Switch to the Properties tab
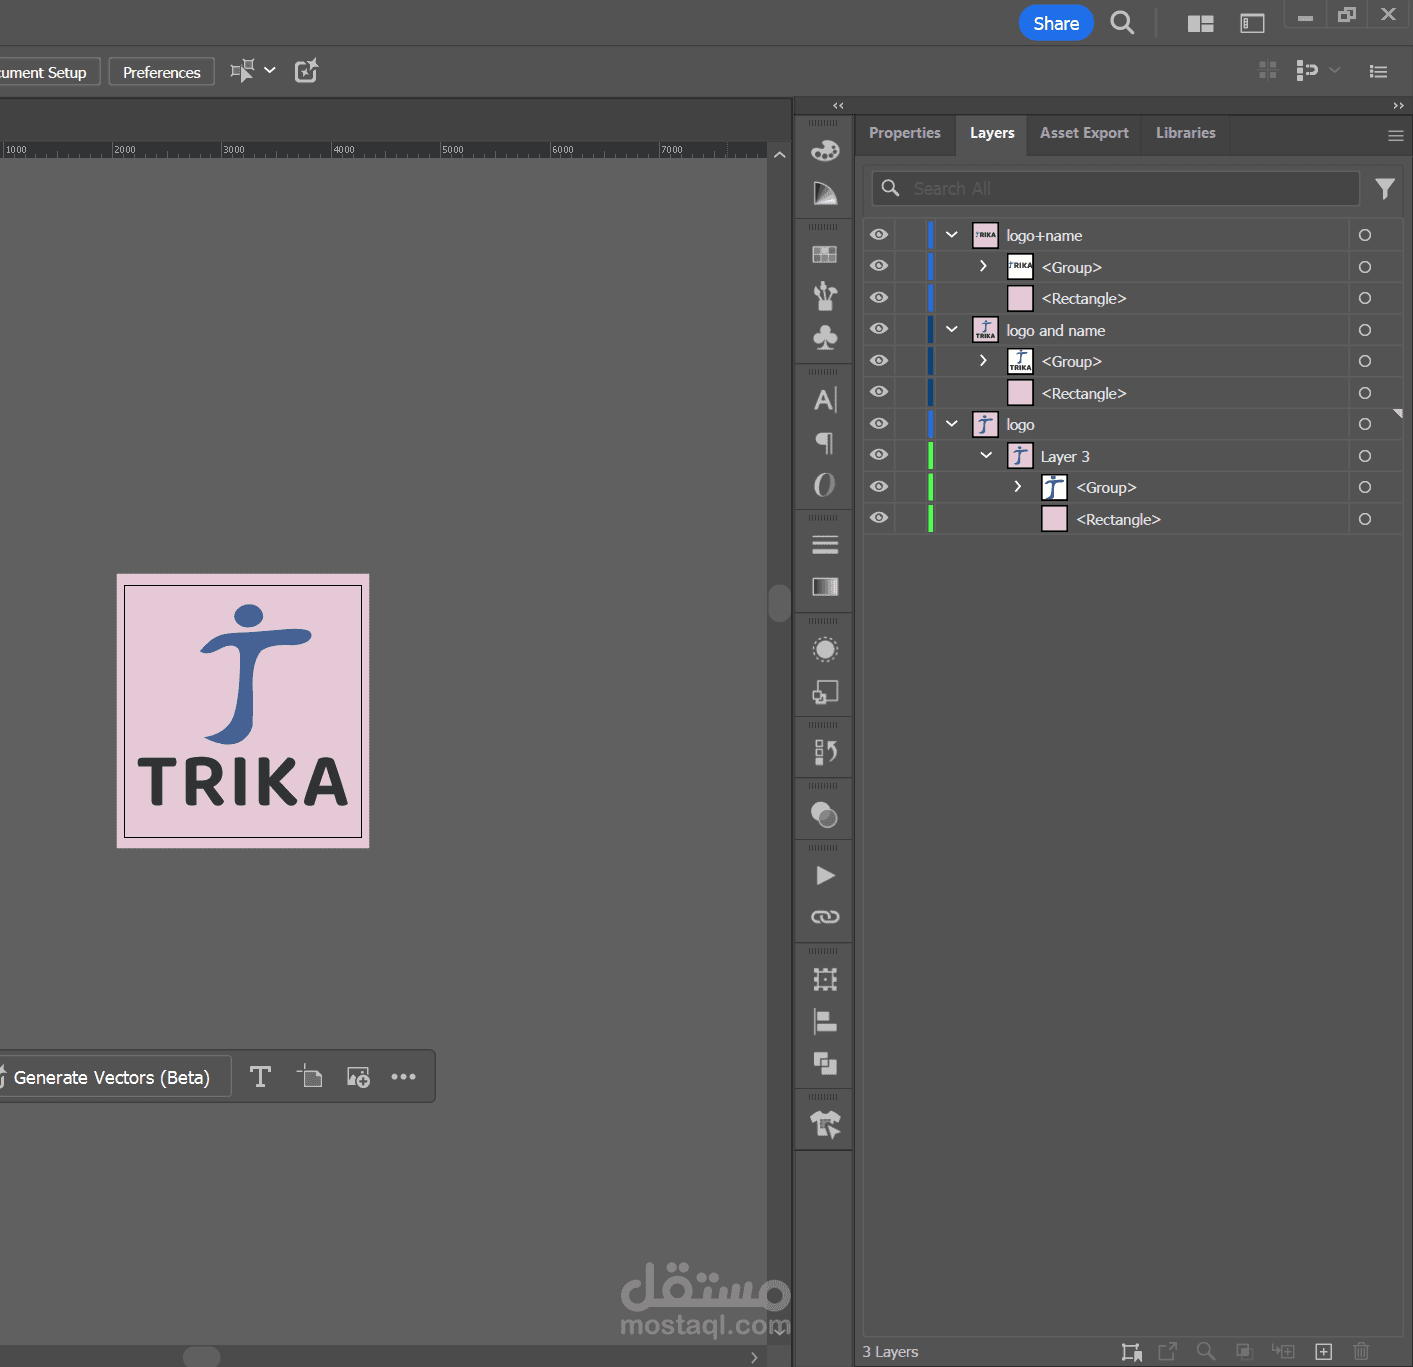Image resolution: width=1413 pixels, height=1367 pixels. (904, 133)
